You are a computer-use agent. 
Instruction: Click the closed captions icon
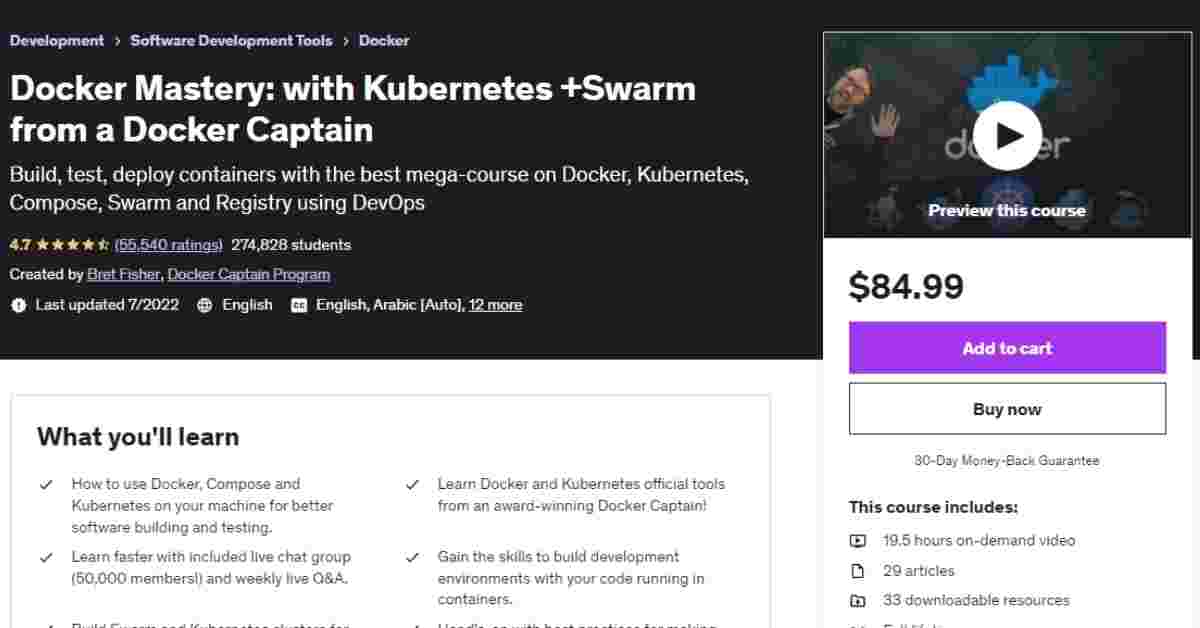(x=299, y=305)
